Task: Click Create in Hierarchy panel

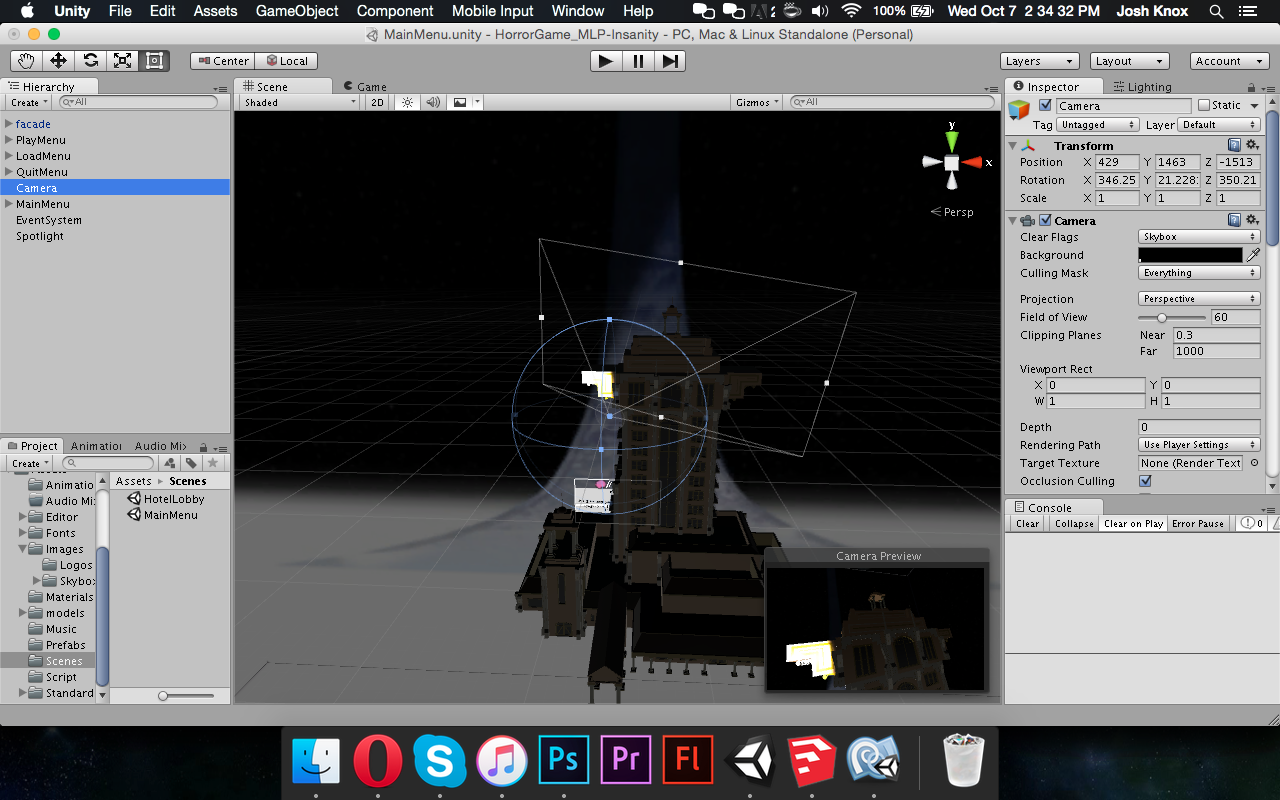Action: (27, 102)
